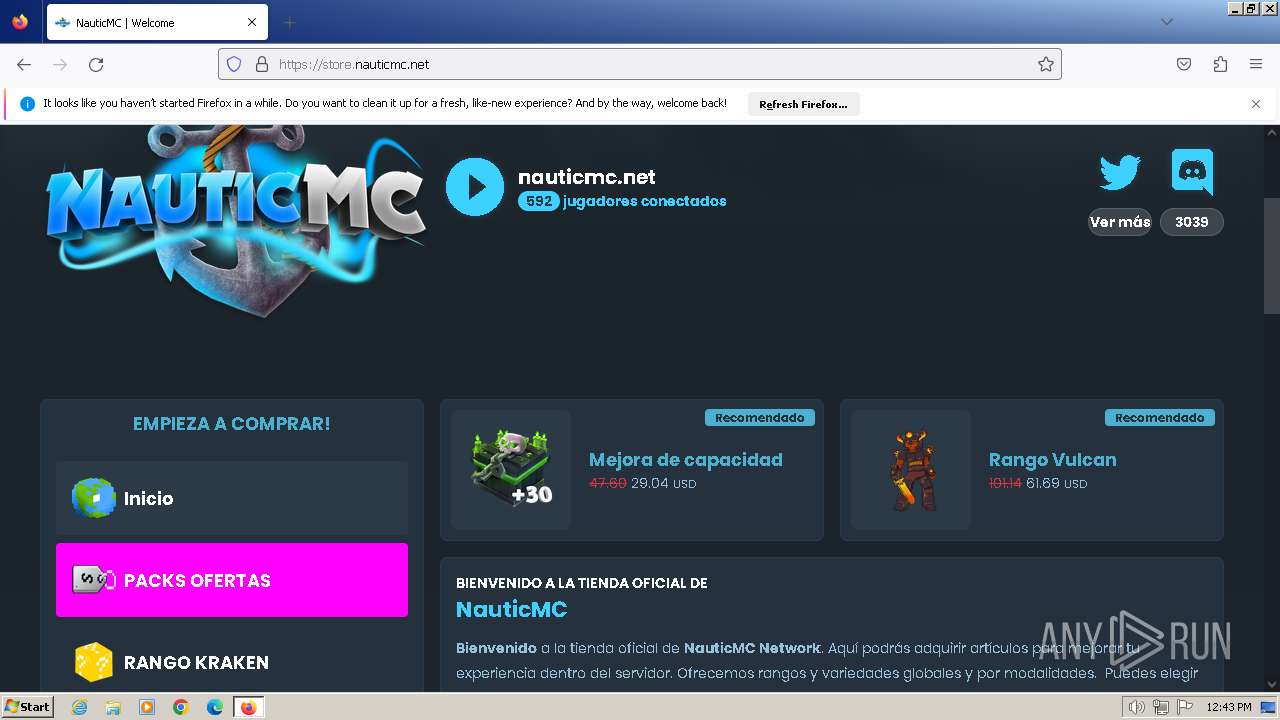This screenshot has width=1280, height=720.
Task: Click the Rango Kraken yellow cube icon
Action: [94, 662]
